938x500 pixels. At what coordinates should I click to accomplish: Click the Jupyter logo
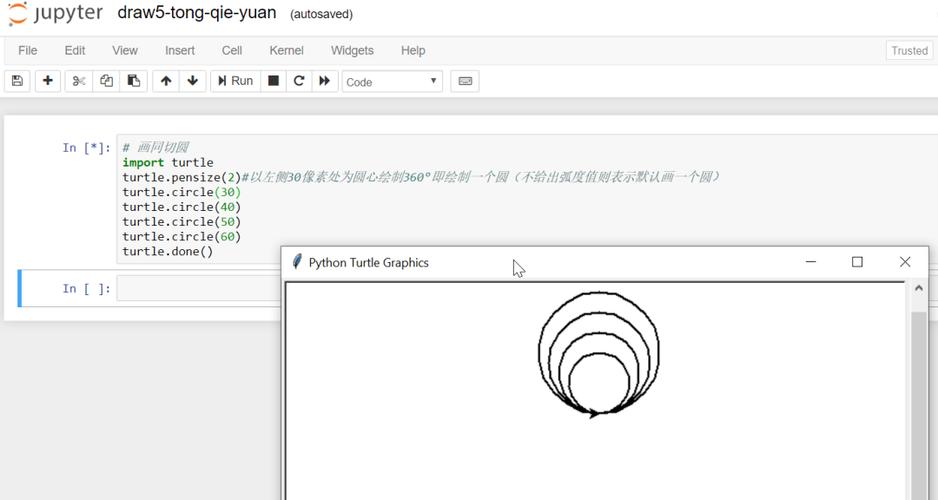tap(55, 14)
